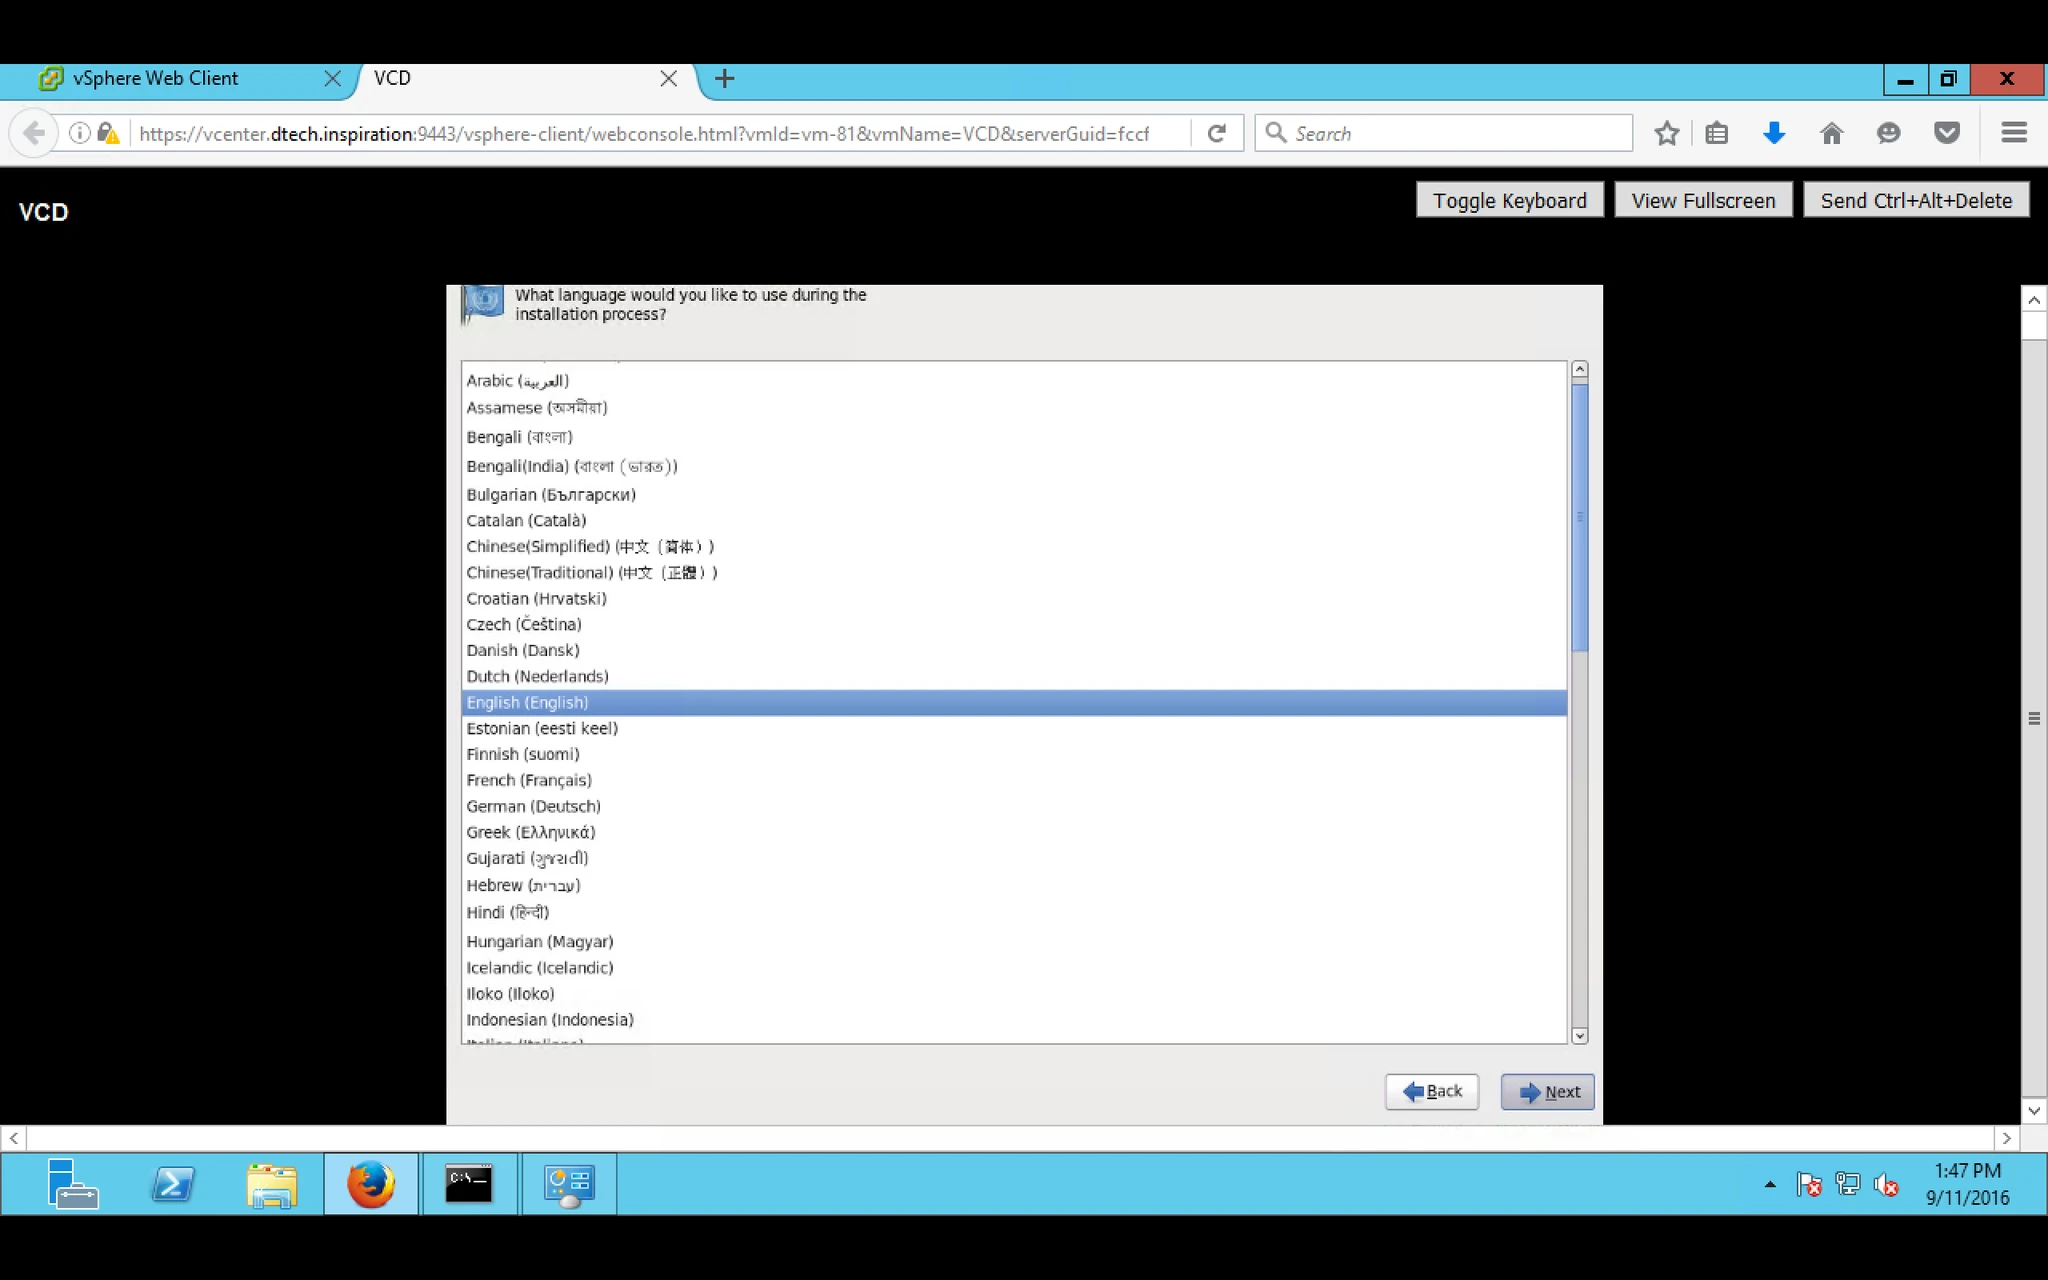Send Ctrl+Alt+Delete to the VM

click(1916, 200)
